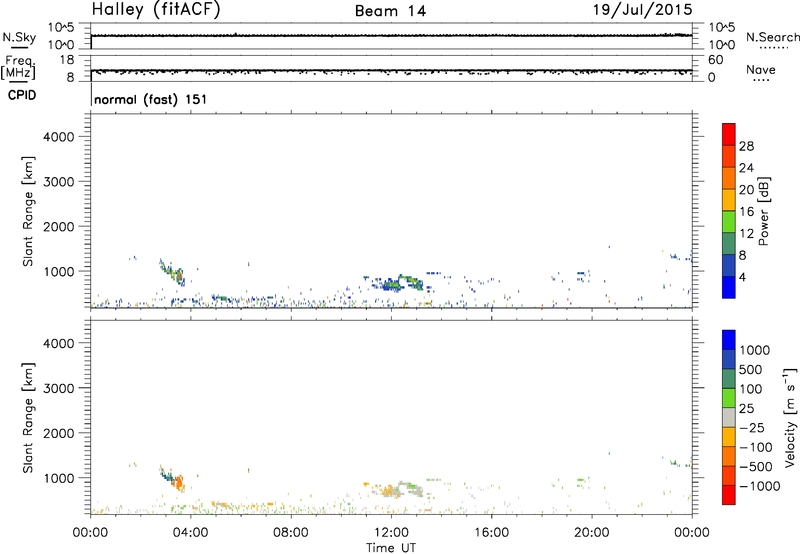Select the yellow −25 to −100 Velocity color segment

click(729, 437)
